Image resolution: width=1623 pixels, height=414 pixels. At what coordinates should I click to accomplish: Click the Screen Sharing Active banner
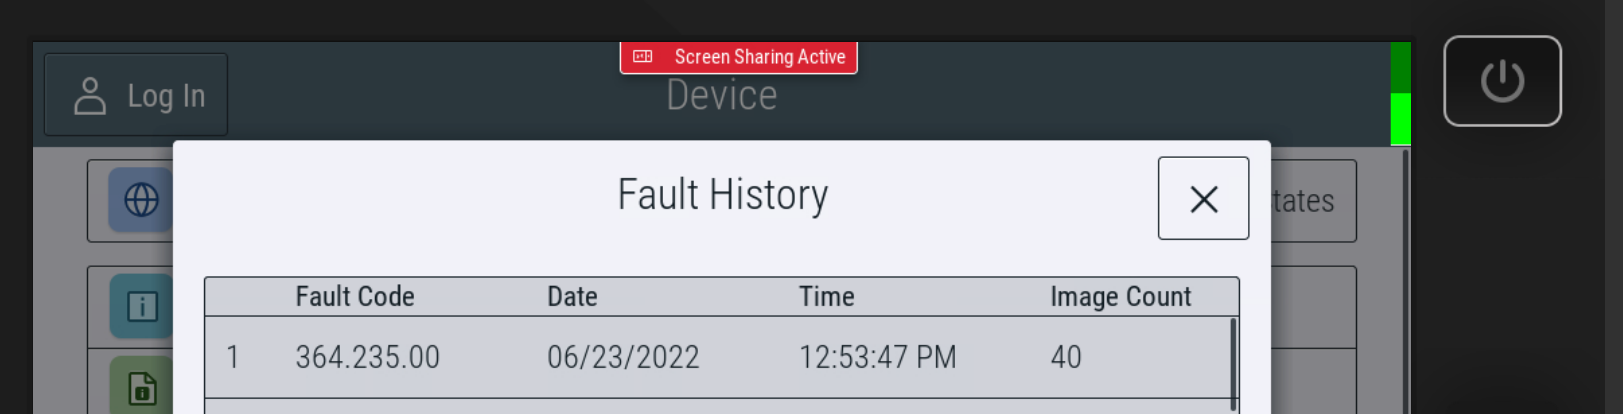point(759,57)
